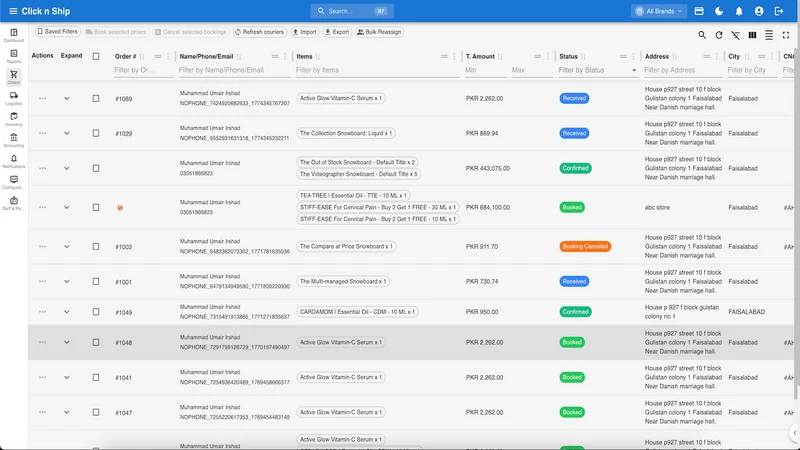Open Accounting section in sidebar

pos(14,140)
